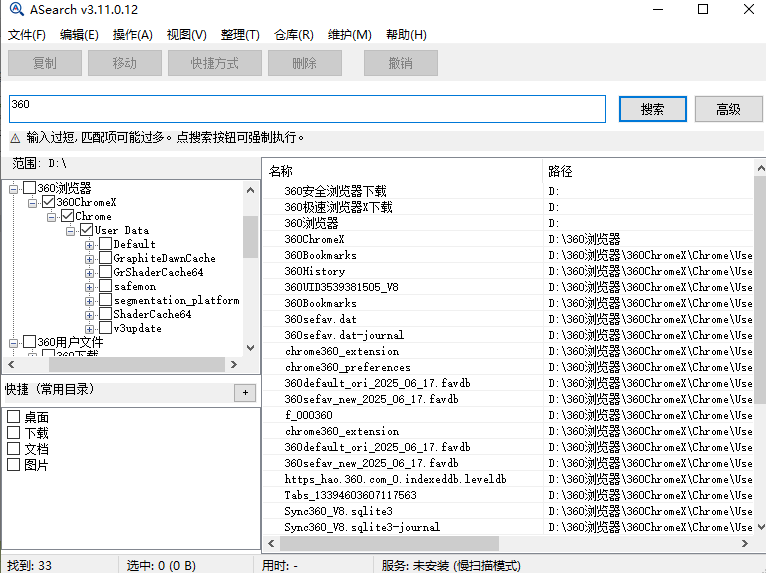This screenshot has height=573, width=766.
Task: Collapse the 360ChromeX tree node
Action: click(x=33, y=203)
